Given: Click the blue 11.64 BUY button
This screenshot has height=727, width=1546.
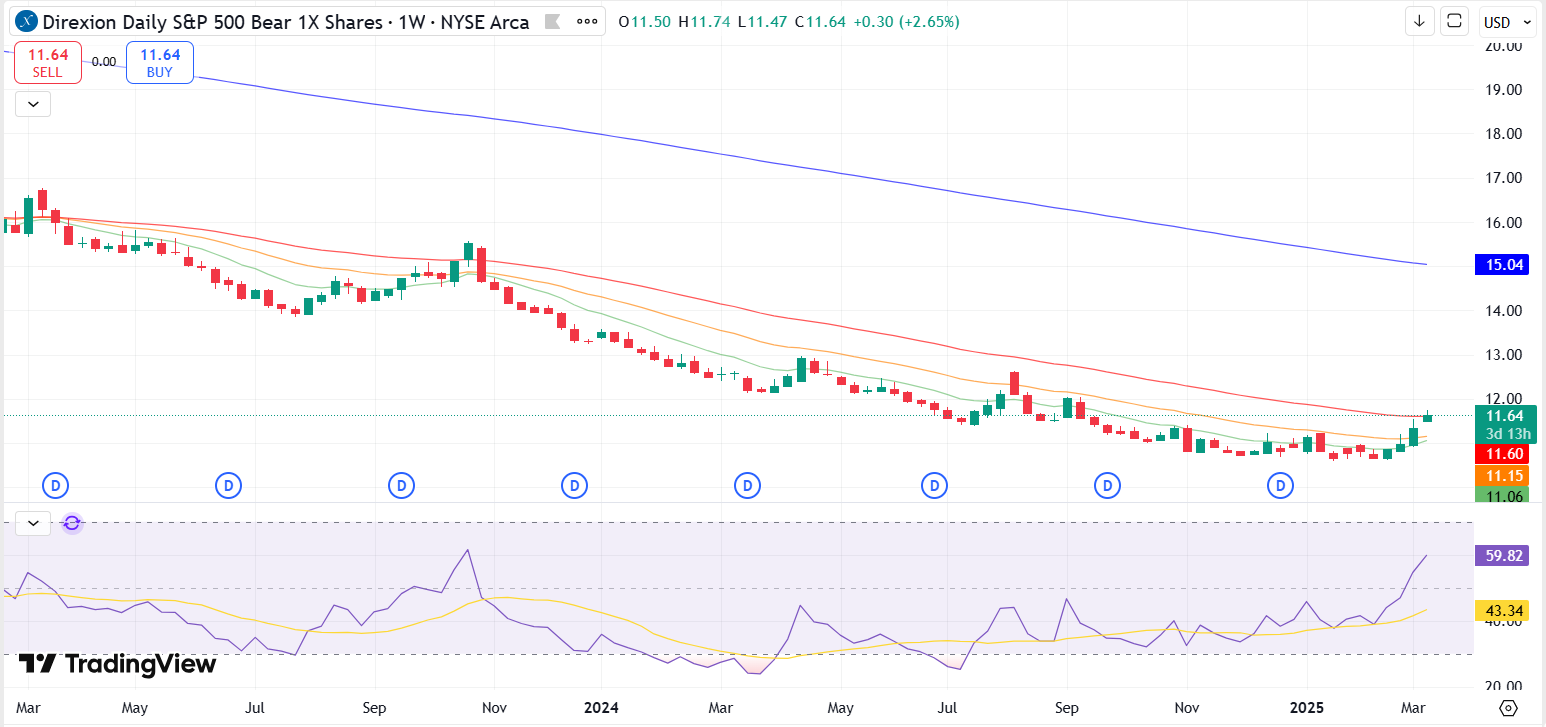Looking at the screenshot, I should point(160,63).
